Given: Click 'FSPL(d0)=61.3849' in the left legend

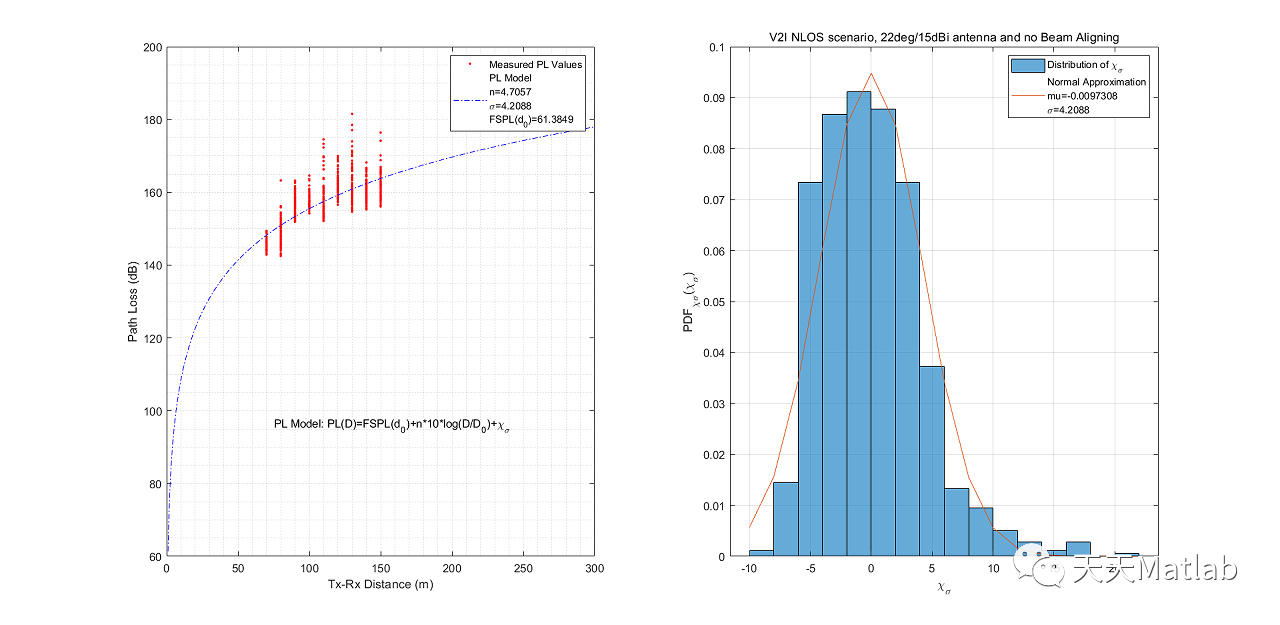Looking at the screenshot, I should coord(530,119).
